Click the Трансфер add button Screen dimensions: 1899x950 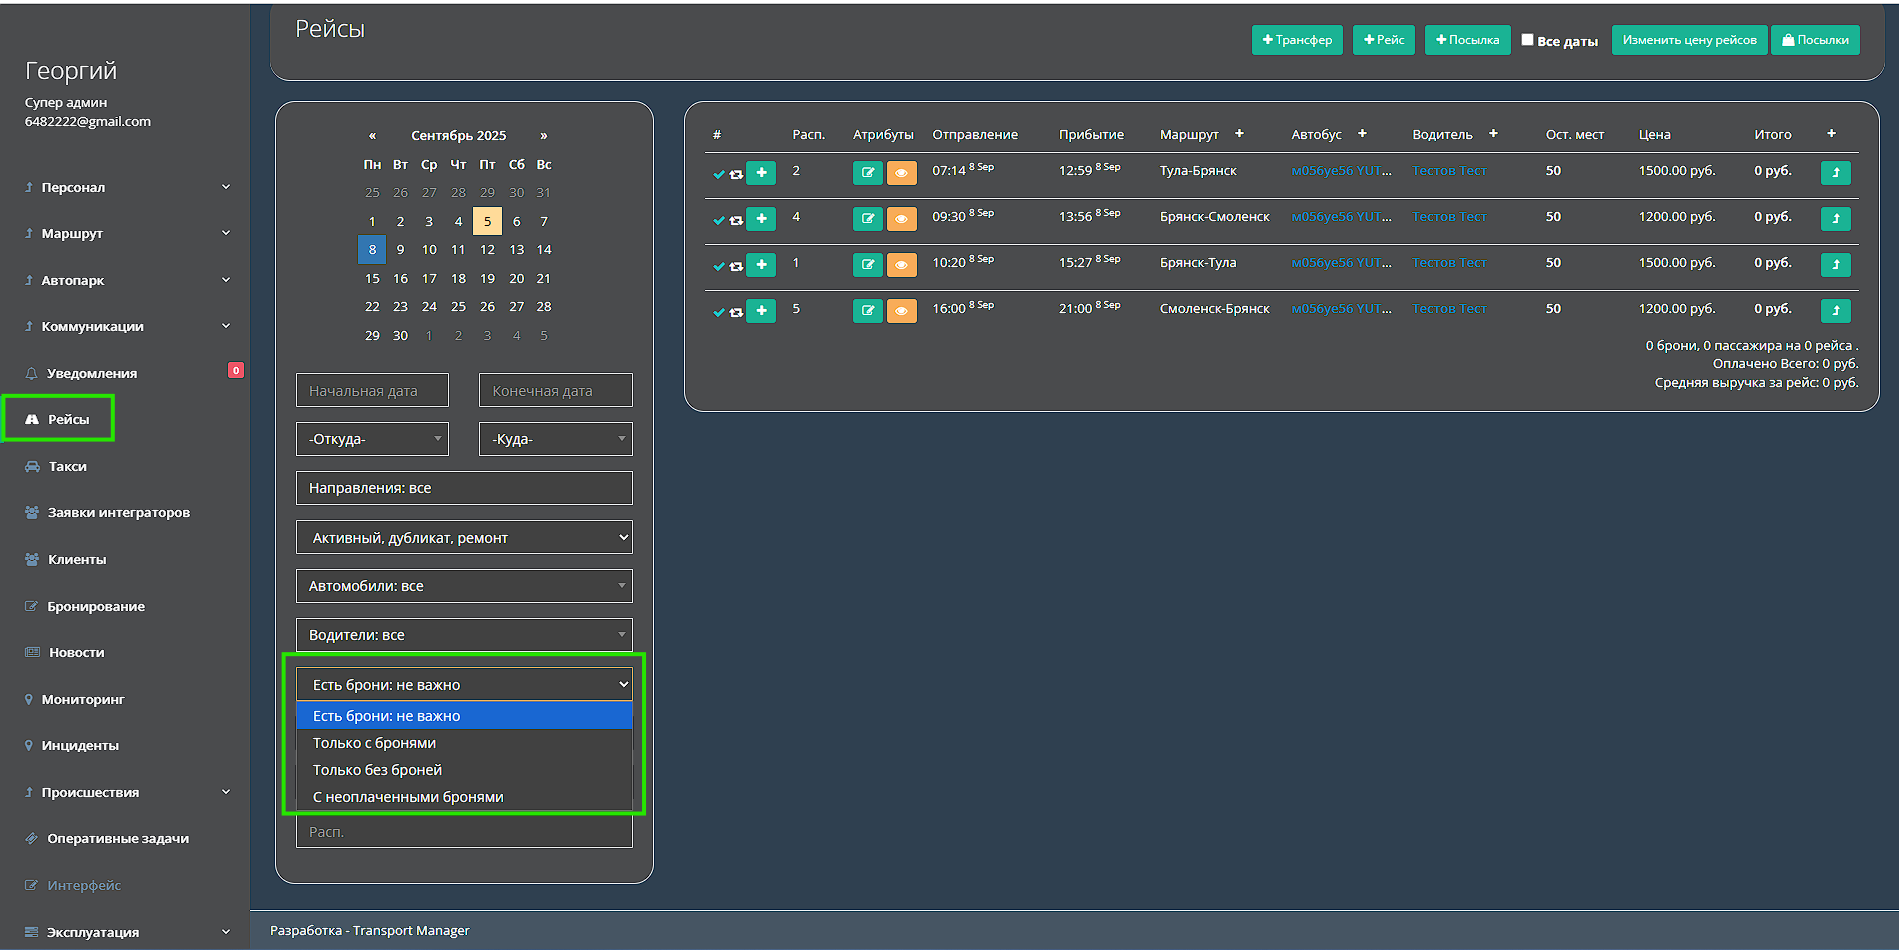1297,40
